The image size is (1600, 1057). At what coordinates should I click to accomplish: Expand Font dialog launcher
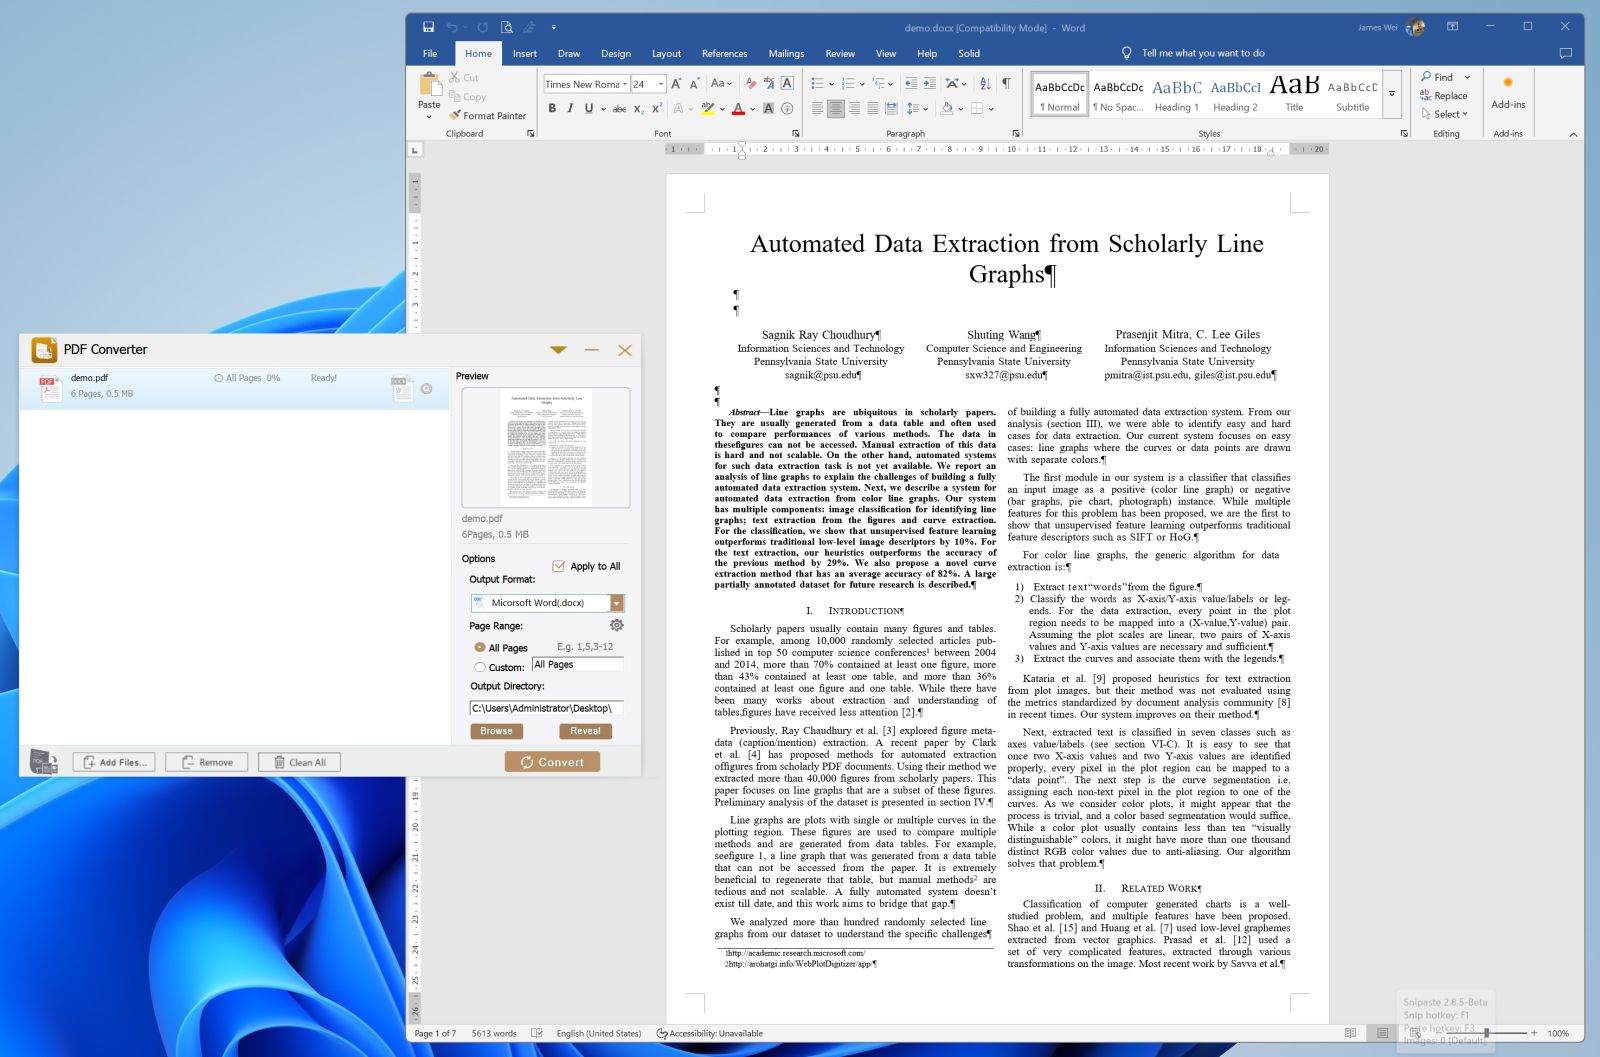[796, 133]
